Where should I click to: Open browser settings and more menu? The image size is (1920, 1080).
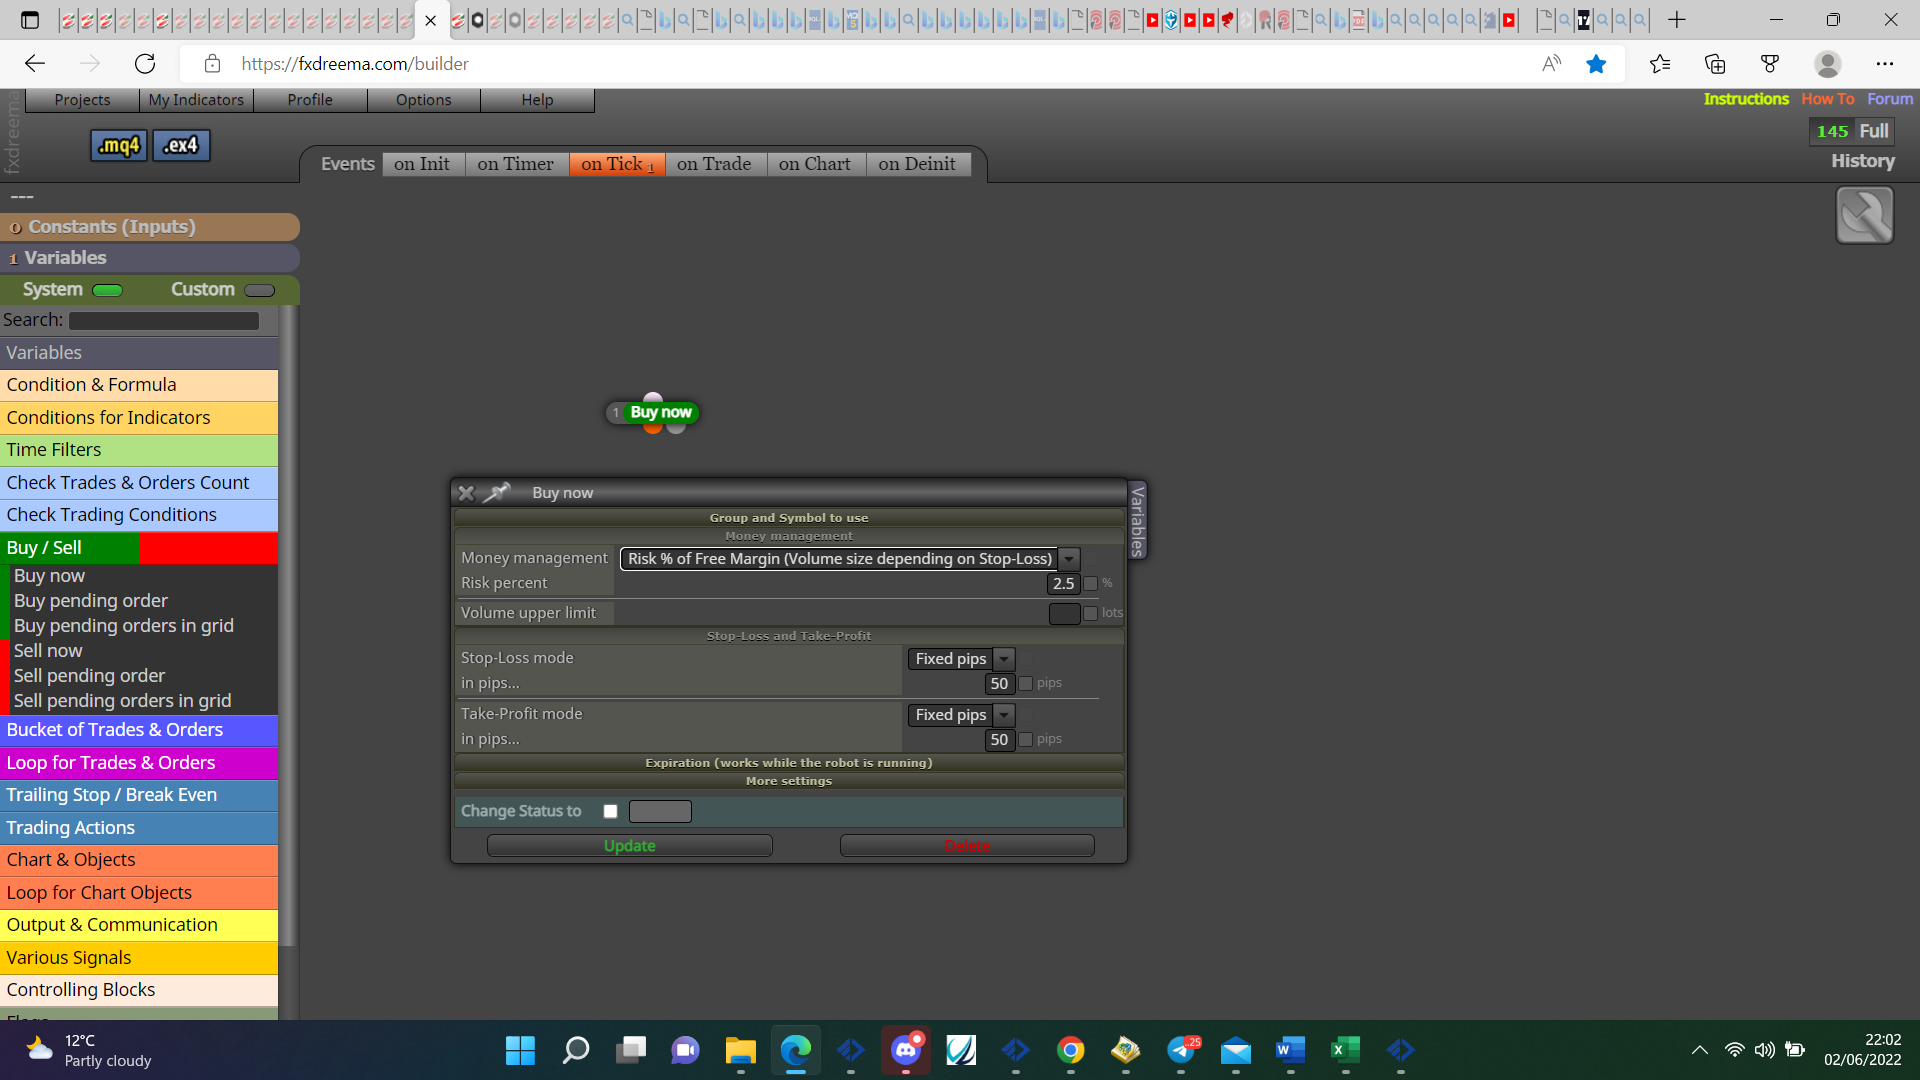pyautogui.click(x=1885, y=64)
